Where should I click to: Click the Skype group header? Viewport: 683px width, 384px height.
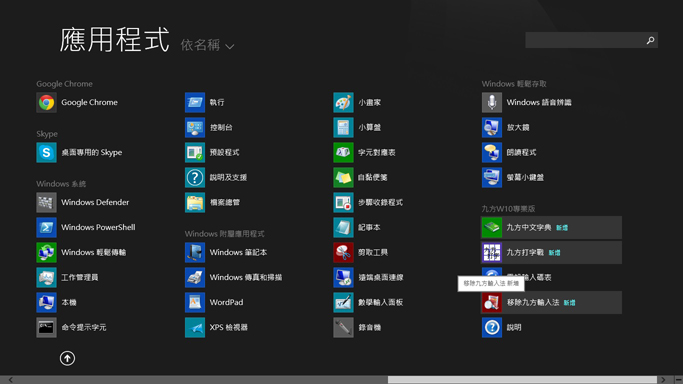(x=47, y=134)
